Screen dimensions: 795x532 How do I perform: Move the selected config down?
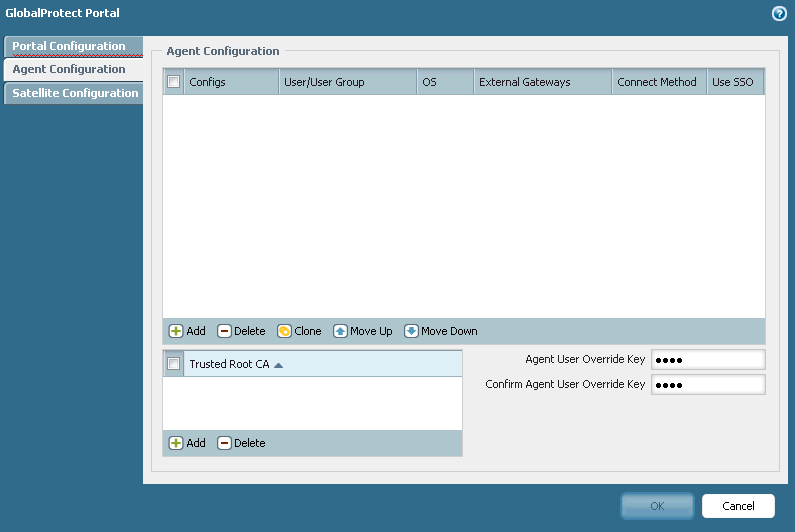(441, 331)
